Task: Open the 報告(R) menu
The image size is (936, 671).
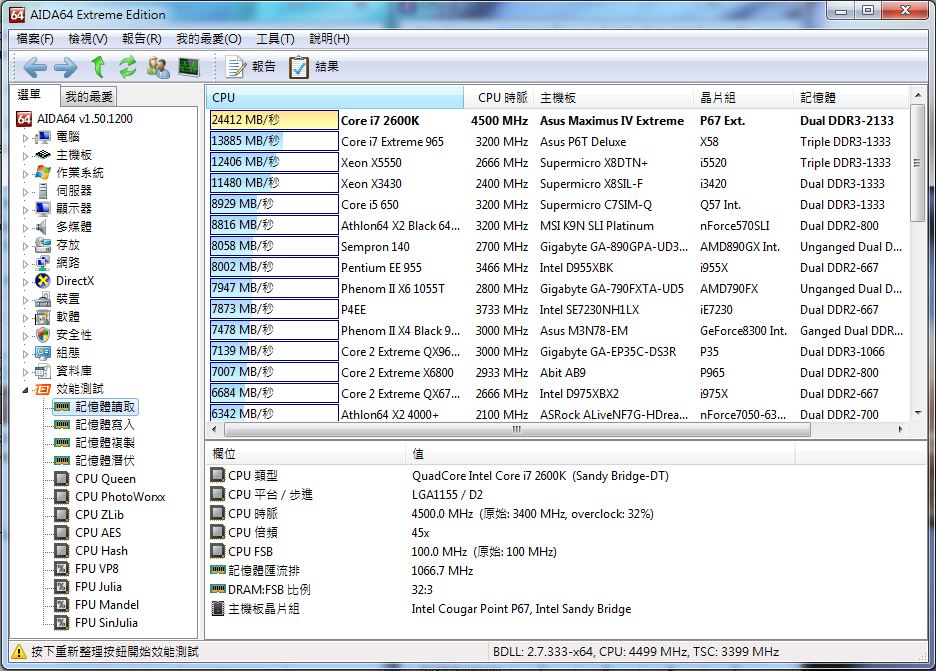Action: (x=141, y=39)
